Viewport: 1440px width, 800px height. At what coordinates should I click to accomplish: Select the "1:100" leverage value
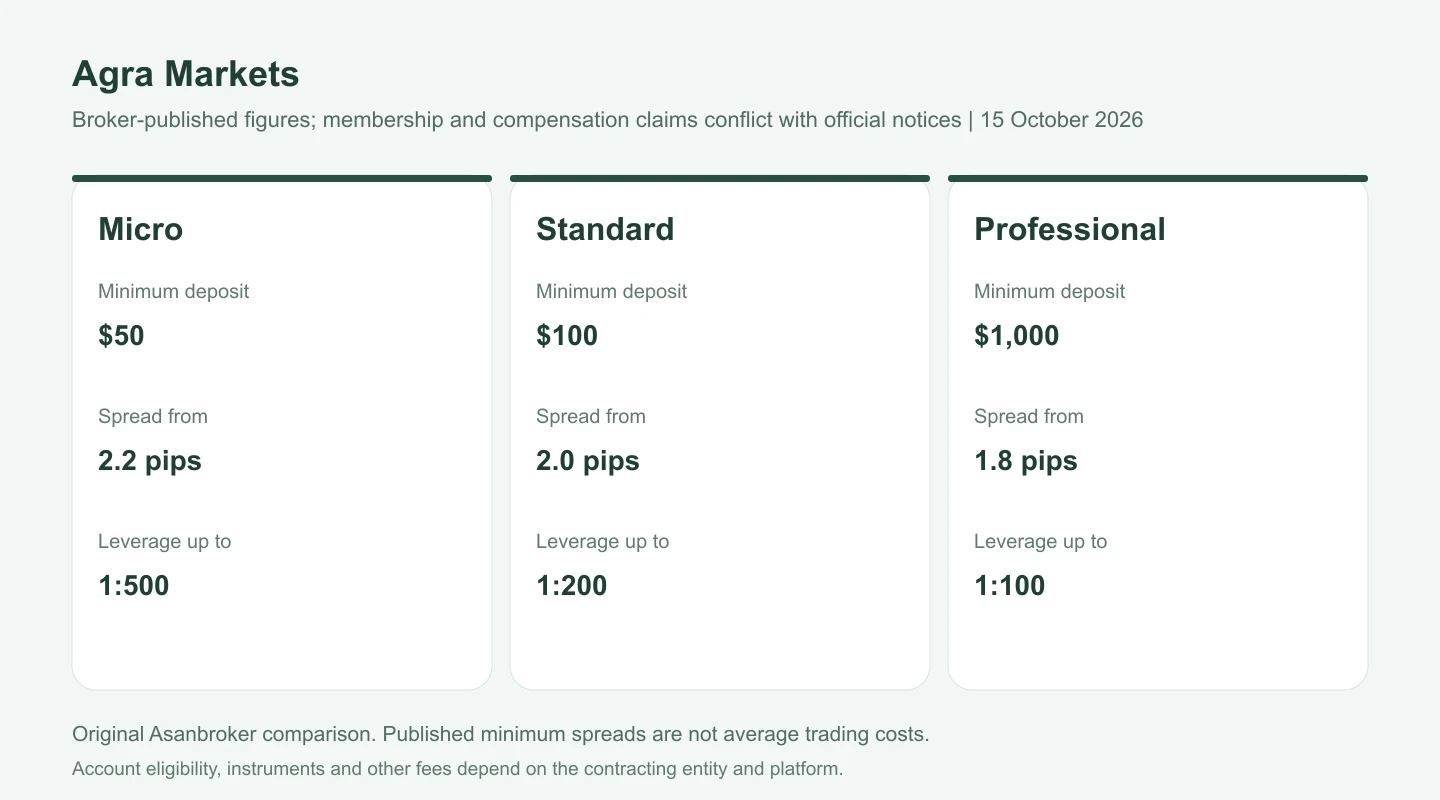[x=1010, y=585]
